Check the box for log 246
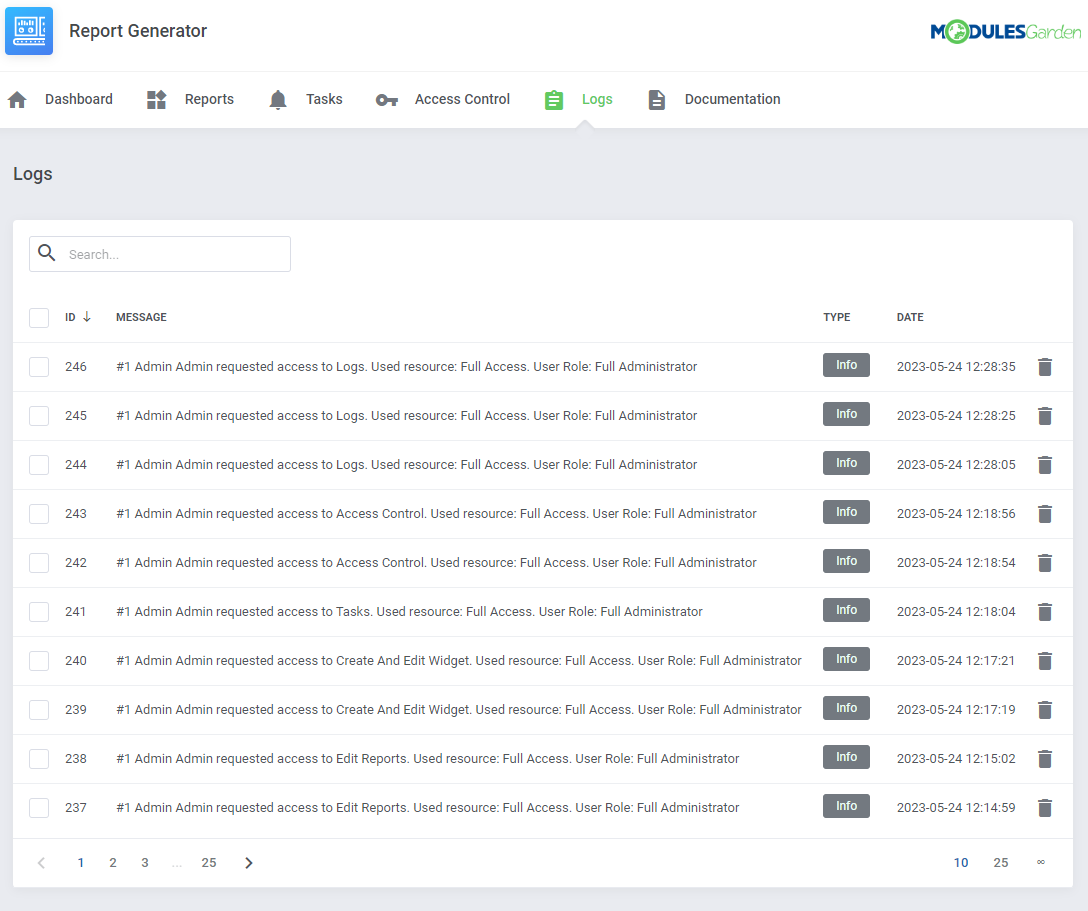The height and width of the screenshot is (911, 1088). (39, 366)
